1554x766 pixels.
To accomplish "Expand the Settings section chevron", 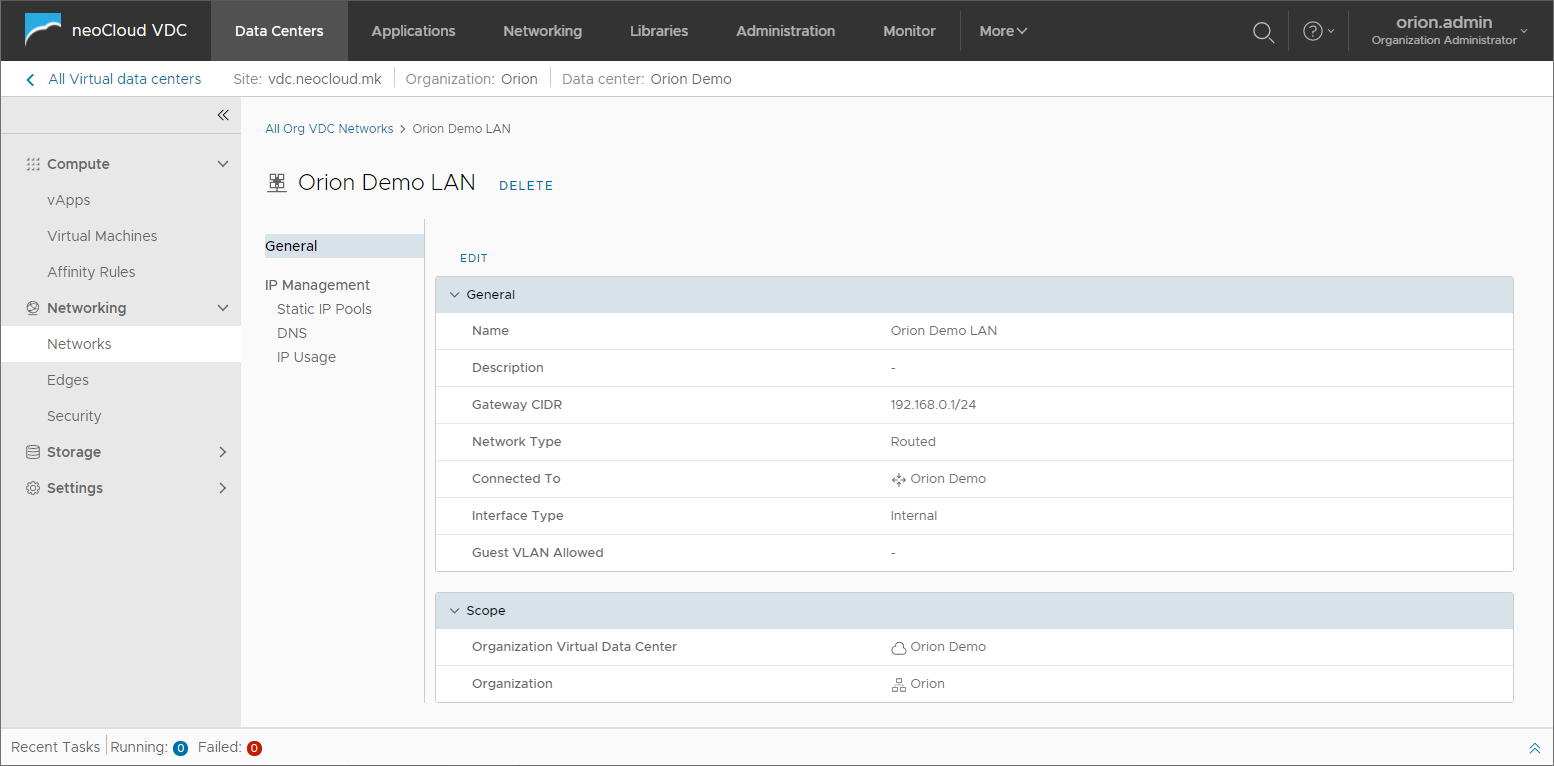I will point(223,488).
